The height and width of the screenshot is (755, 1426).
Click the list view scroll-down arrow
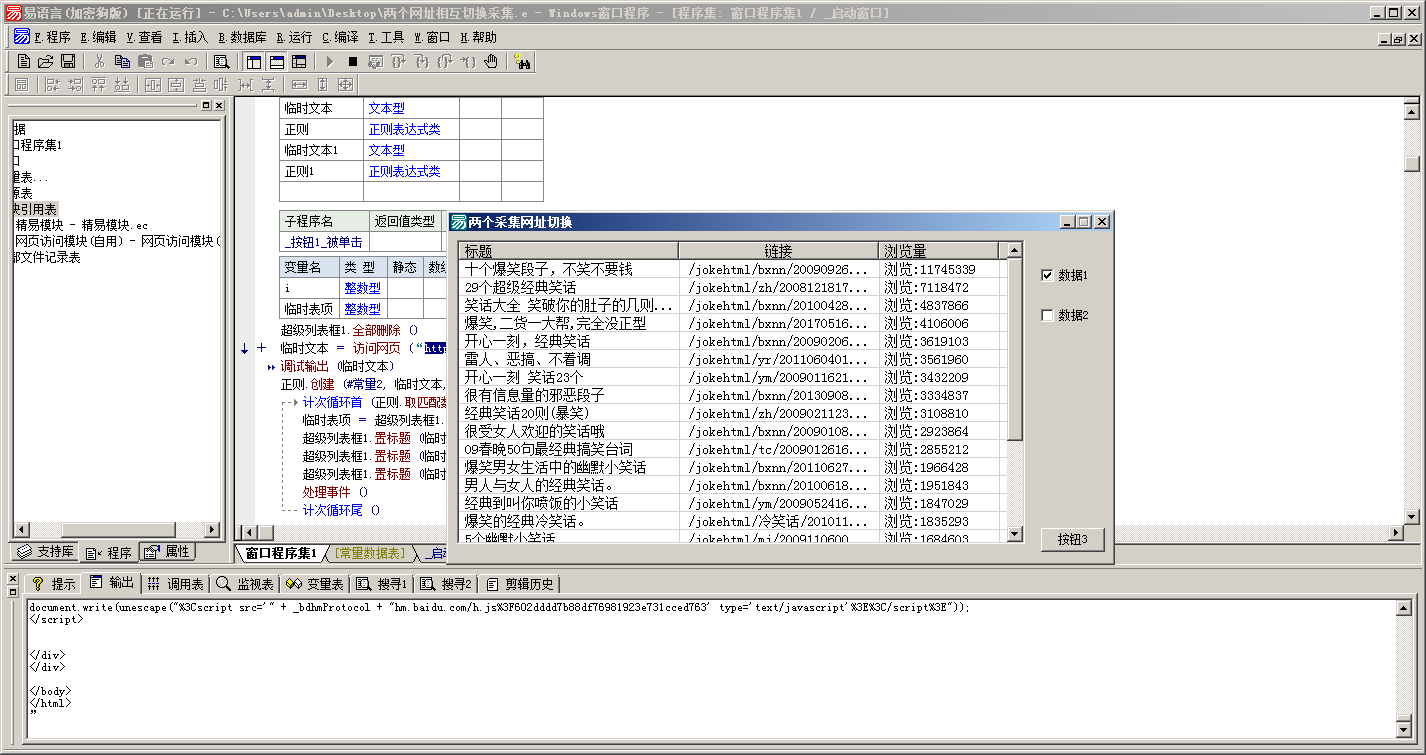click(x=1014, y=535)
